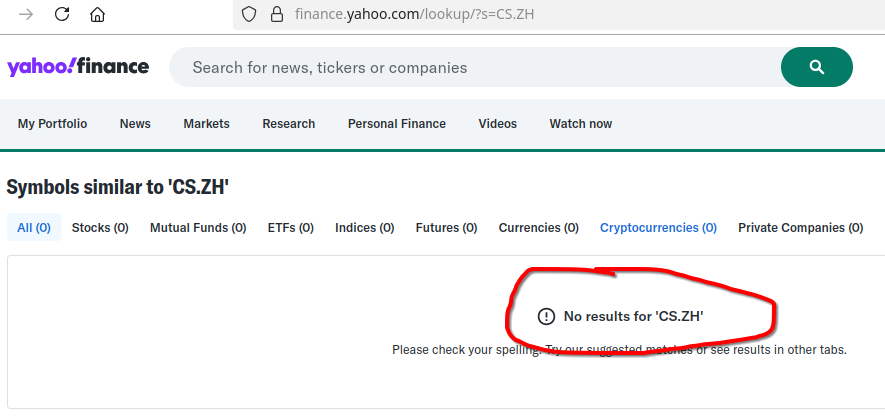The height and width of the screenshot is (418, 885).
Task: Switch to the Cryptocurrencies (0) tab
Action: point(658,228)
